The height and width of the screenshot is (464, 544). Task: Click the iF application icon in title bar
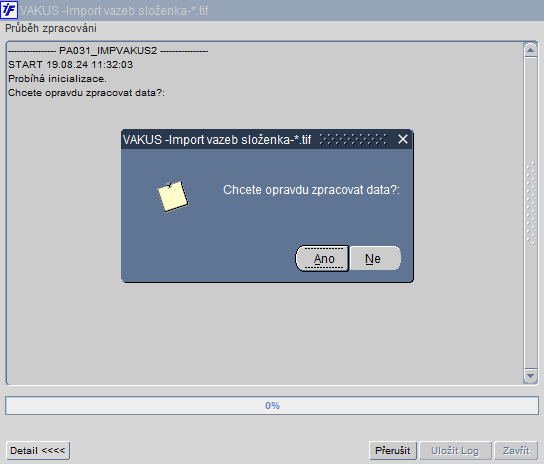point(9,10)
